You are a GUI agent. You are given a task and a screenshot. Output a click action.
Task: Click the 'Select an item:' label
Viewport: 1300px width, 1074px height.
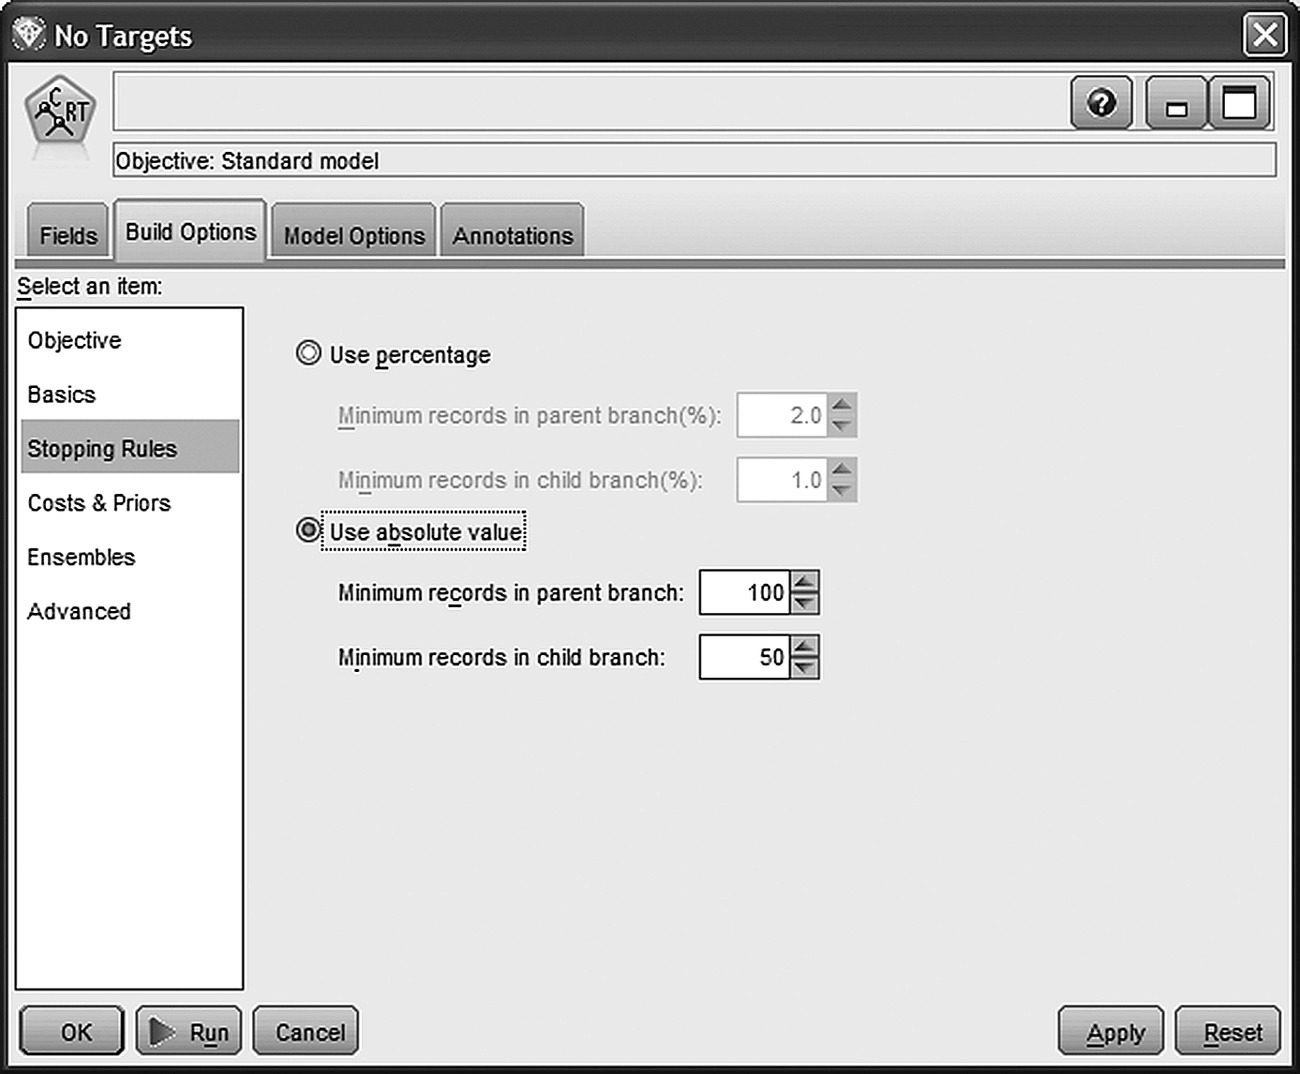coord(90,287)
